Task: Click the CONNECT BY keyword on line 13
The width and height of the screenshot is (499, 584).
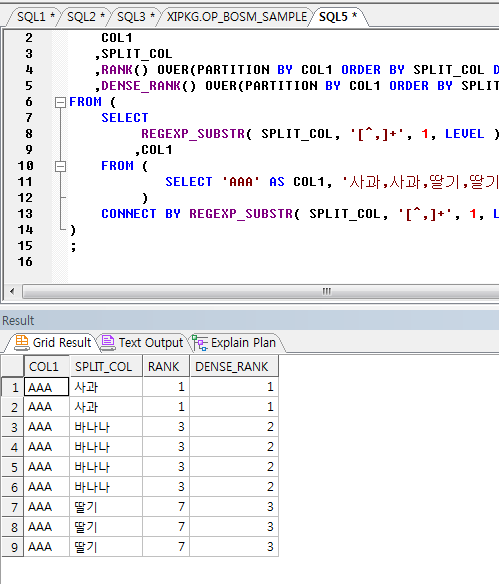Action: click(141, 214)
